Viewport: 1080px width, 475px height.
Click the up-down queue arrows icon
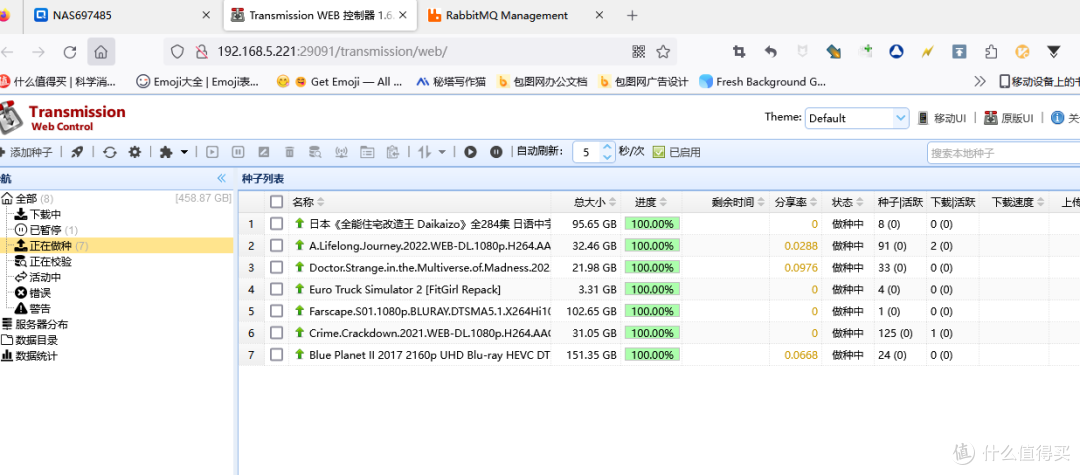click(424, 152)
